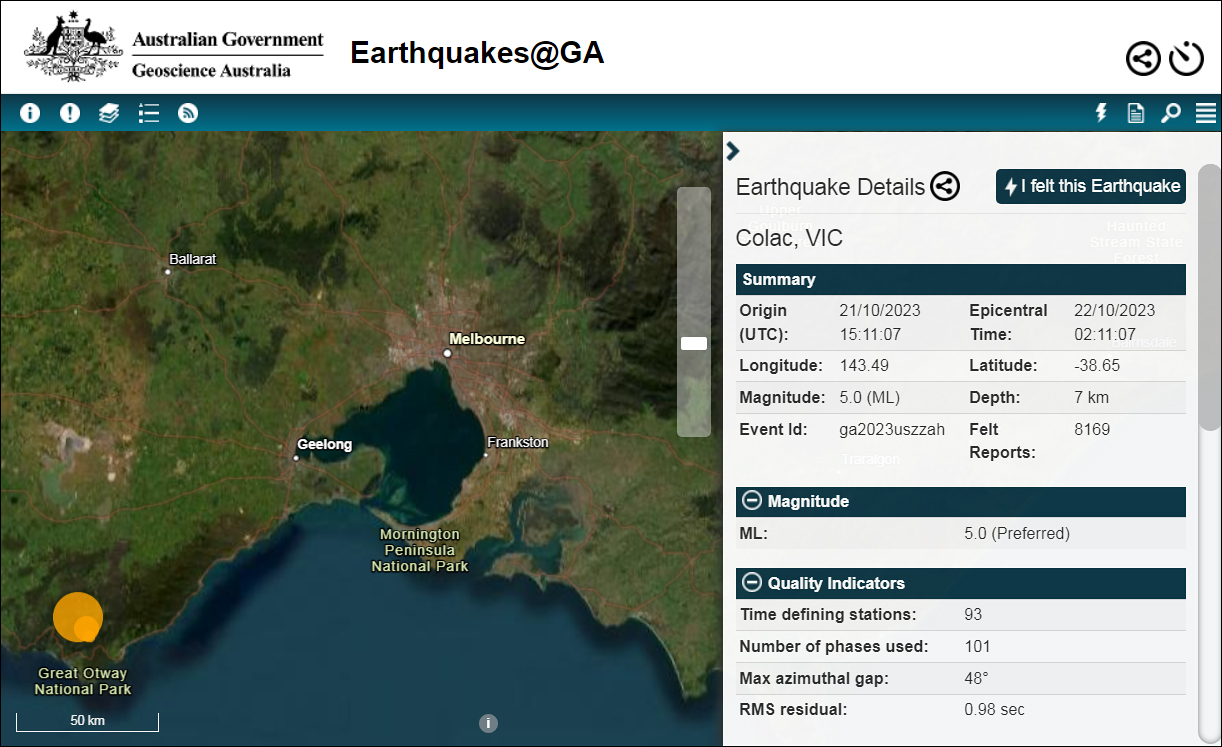
Task: Open the map layers icon
Action: pyautogui.click(x=109, y=113)
